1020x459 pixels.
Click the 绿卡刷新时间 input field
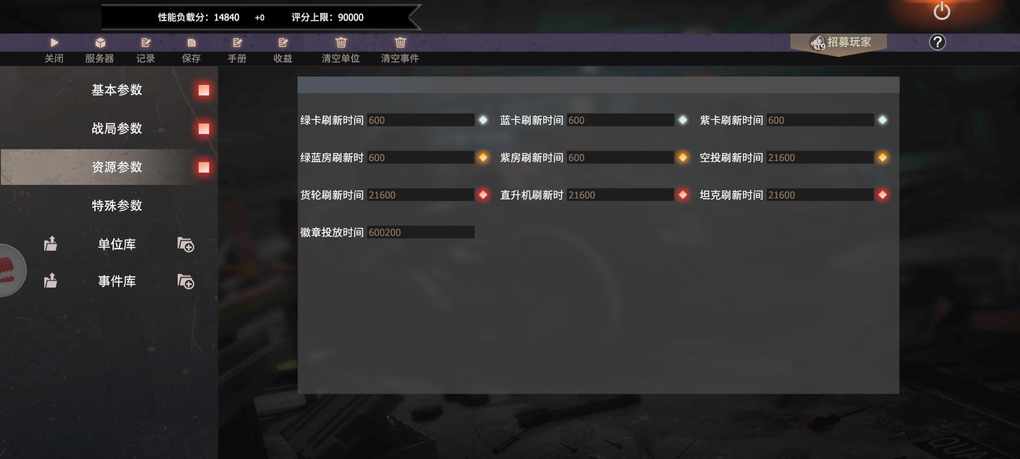tap(420, 120)
